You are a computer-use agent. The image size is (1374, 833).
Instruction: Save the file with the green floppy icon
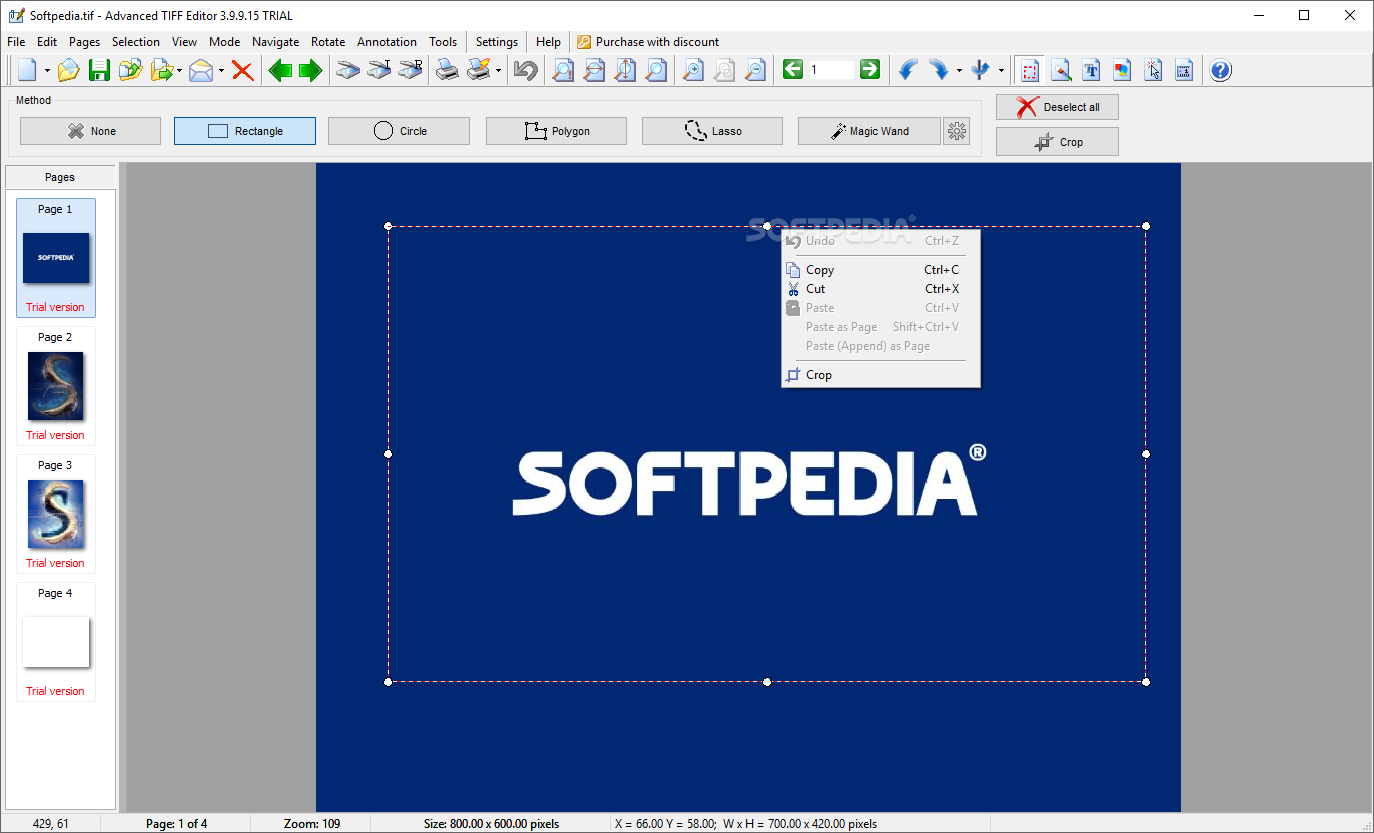click(99, 70)
